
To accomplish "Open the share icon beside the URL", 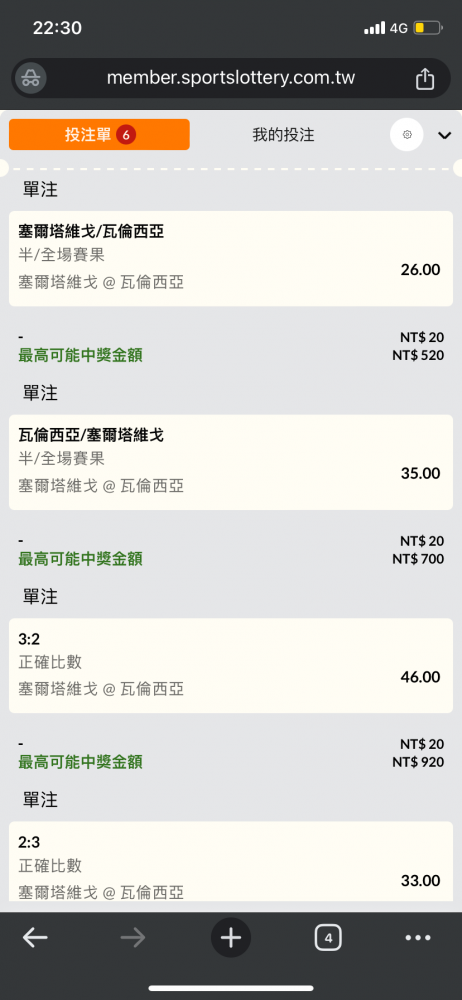I will click(x=425, y=79).
